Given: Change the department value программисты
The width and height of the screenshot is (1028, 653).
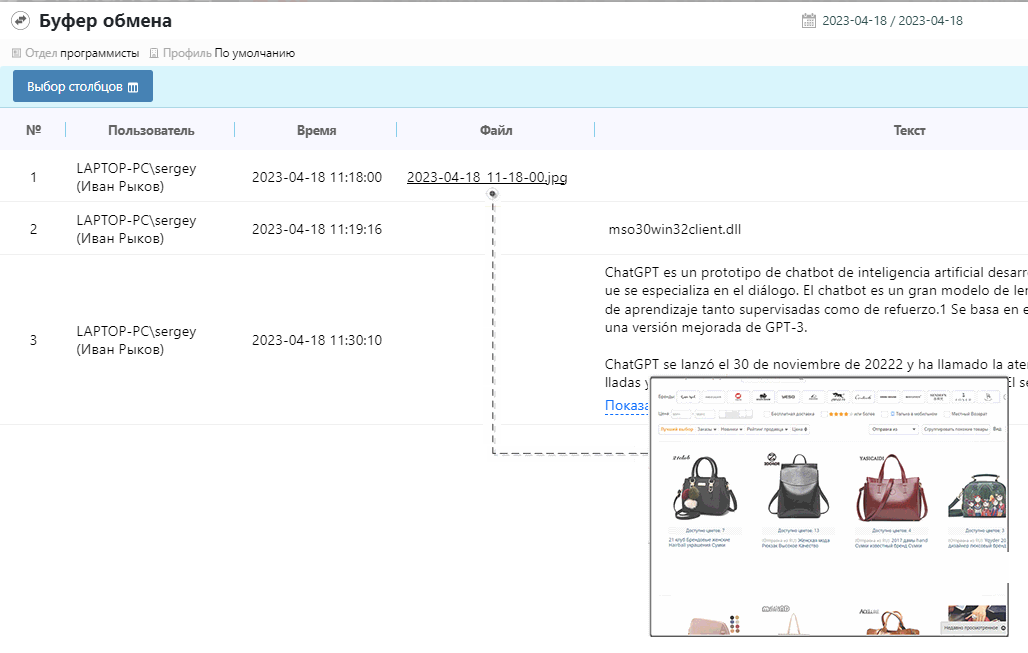Looking at the screenshot, I should tap(99, 53).
